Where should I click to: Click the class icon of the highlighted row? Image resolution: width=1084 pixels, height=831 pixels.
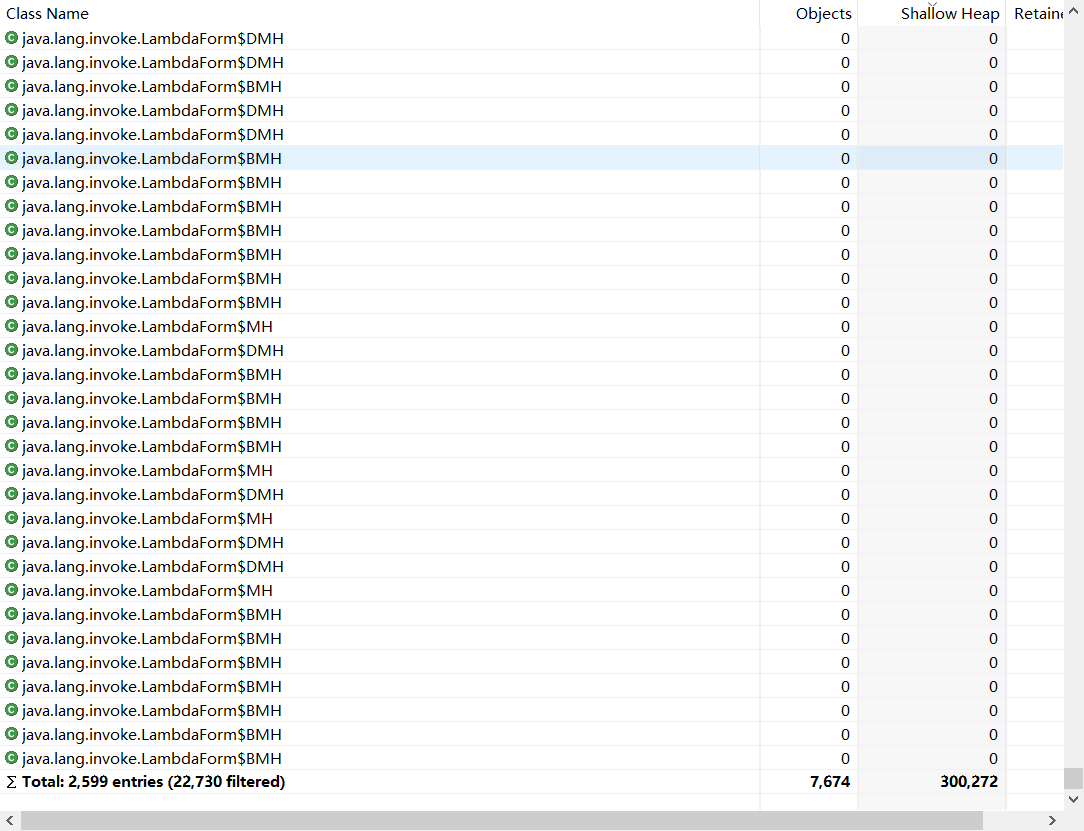[x=11, y=158]
